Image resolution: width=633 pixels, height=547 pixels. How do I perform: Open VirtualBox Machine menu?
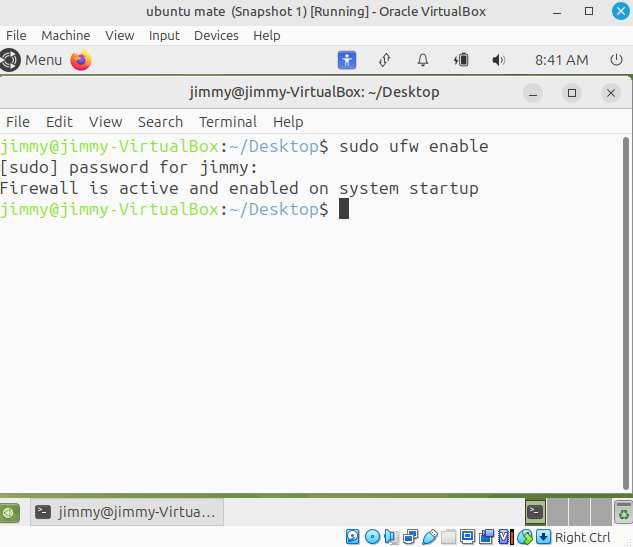pyautogui.click(x=65, y=36)
